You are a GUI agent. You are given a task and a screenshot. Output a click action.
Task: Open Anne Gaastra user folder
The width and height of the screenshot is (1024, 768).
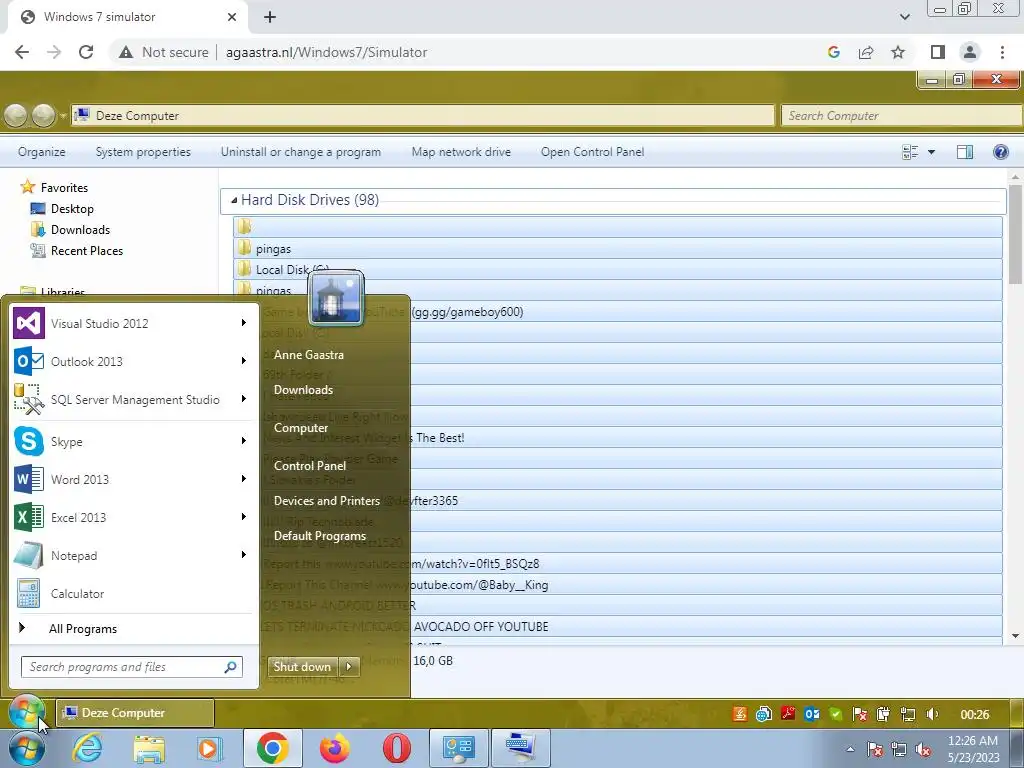[308, 355]
